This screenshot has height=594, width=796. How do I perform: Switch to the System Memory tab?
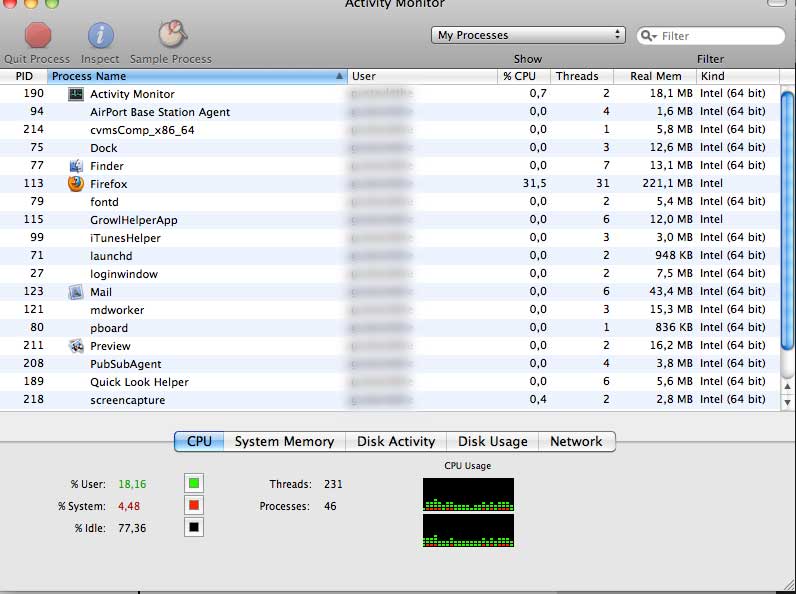(284, 441)
